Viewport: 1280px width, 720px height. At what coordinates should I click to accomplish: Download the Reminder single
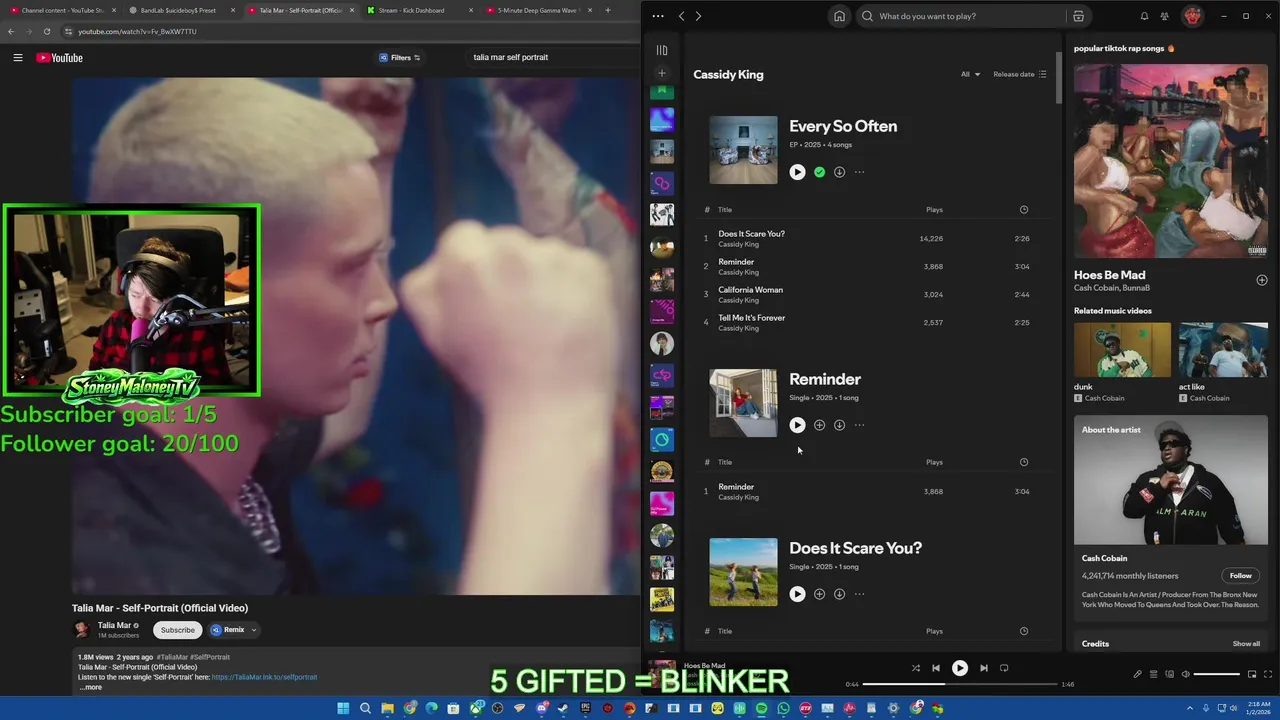tap(839, 425)
